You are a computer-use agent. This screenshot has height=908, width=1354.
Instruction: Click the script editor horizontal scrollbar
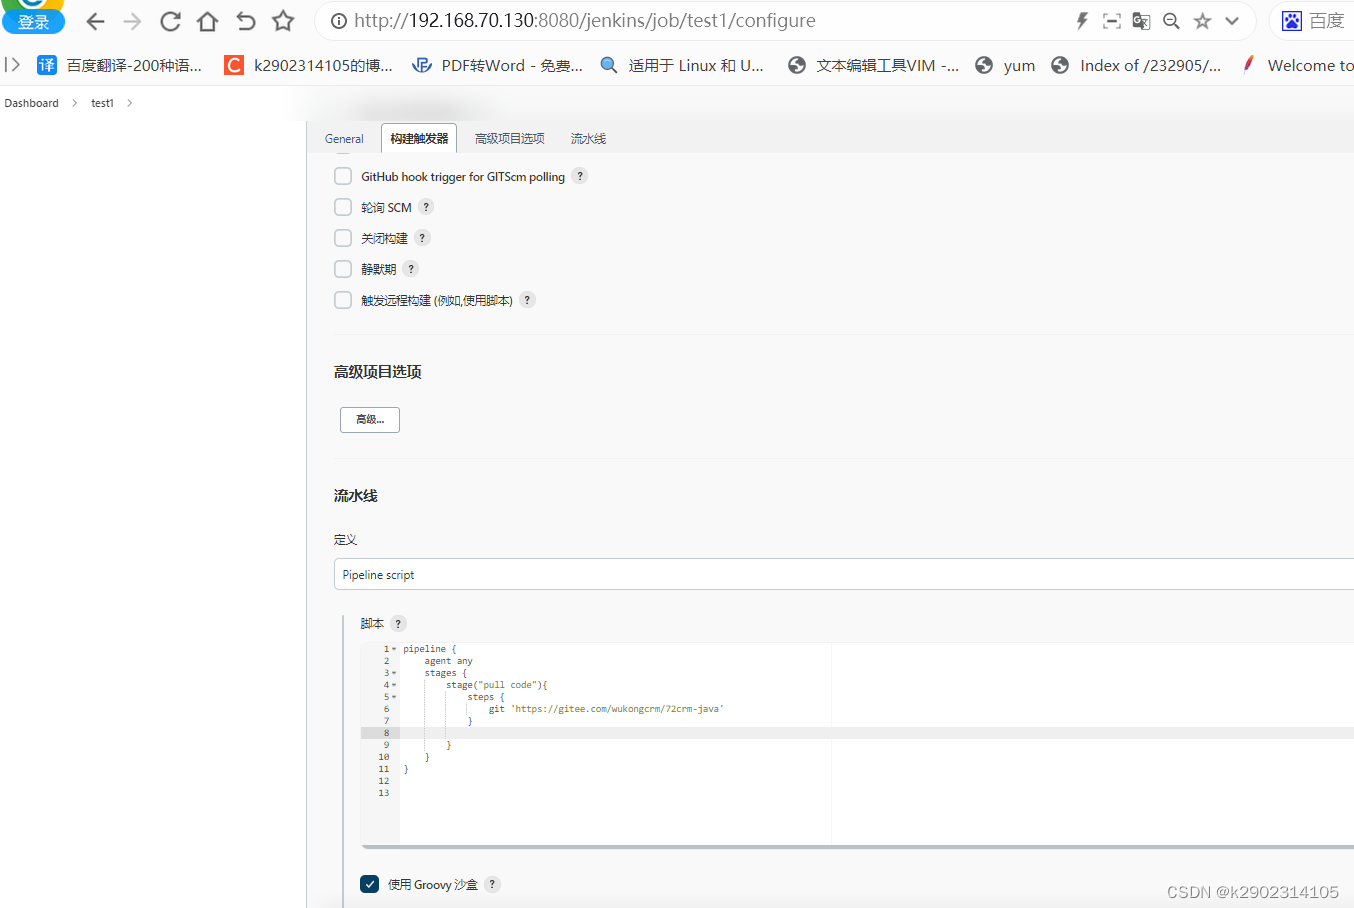(857, 847)
